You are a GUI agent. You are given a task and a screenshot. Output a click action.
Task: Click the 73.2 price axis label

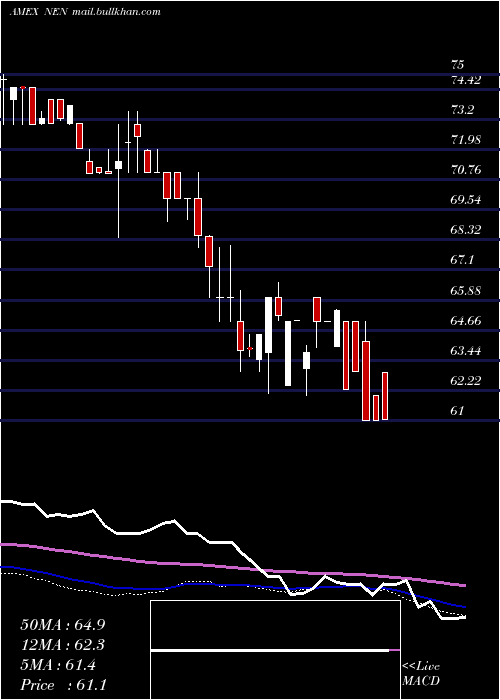pos(462,110)
